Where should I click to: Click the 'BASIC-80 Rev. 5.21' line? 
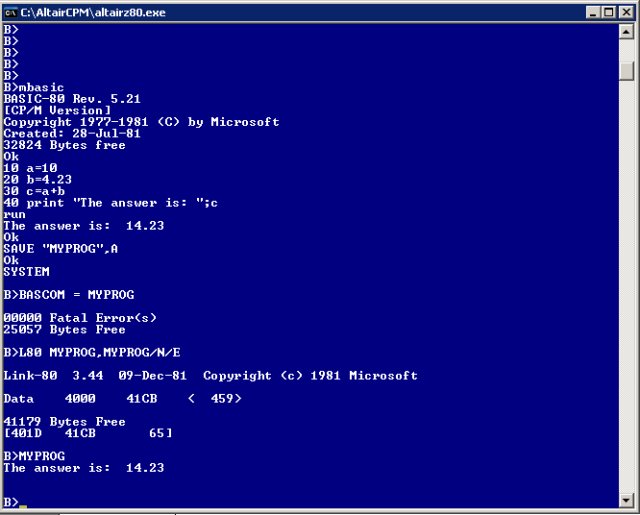click(x=72, y=99)
